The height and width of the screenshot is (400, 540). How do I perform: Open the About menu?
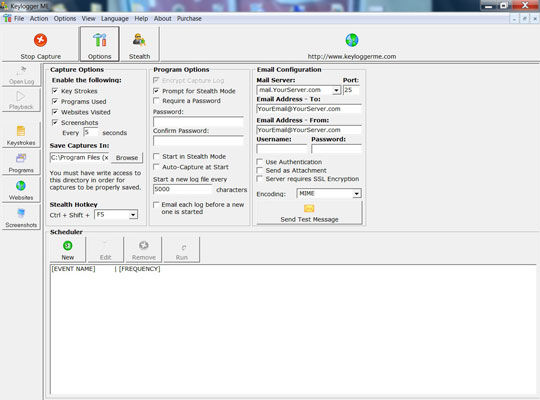tap(163, 19)
